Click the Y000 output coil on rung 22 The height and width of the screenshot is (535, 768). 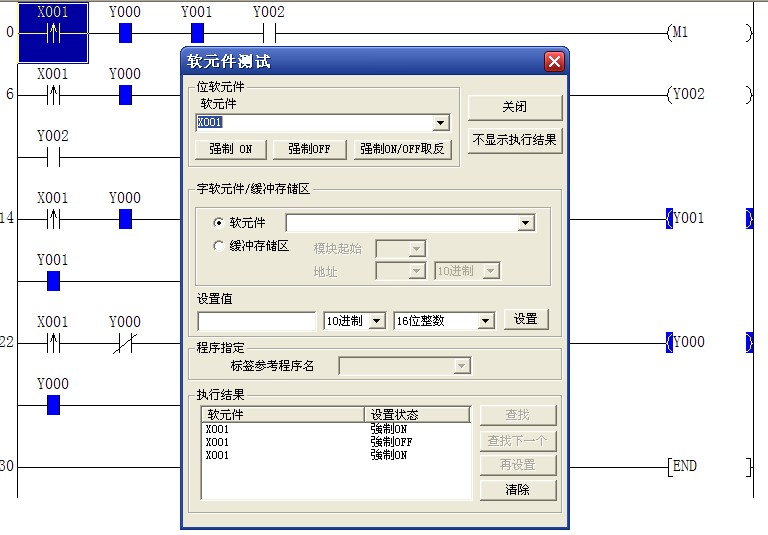pyautogui.click(x=686, y=342)
